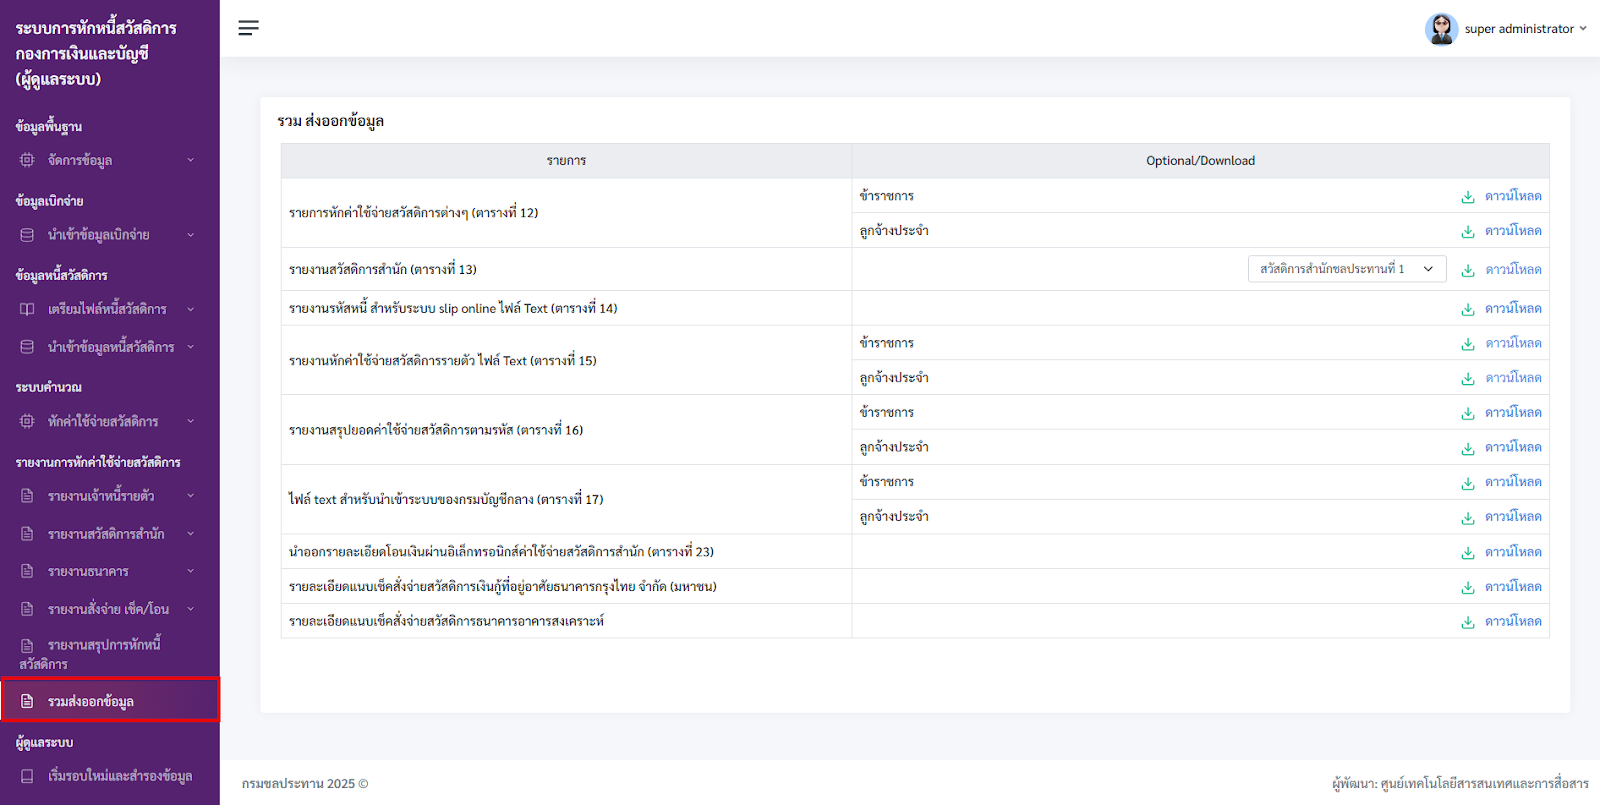Click download icon for ตารางที่ 15 ลูกจ้างประจำ

(1468, 379)
